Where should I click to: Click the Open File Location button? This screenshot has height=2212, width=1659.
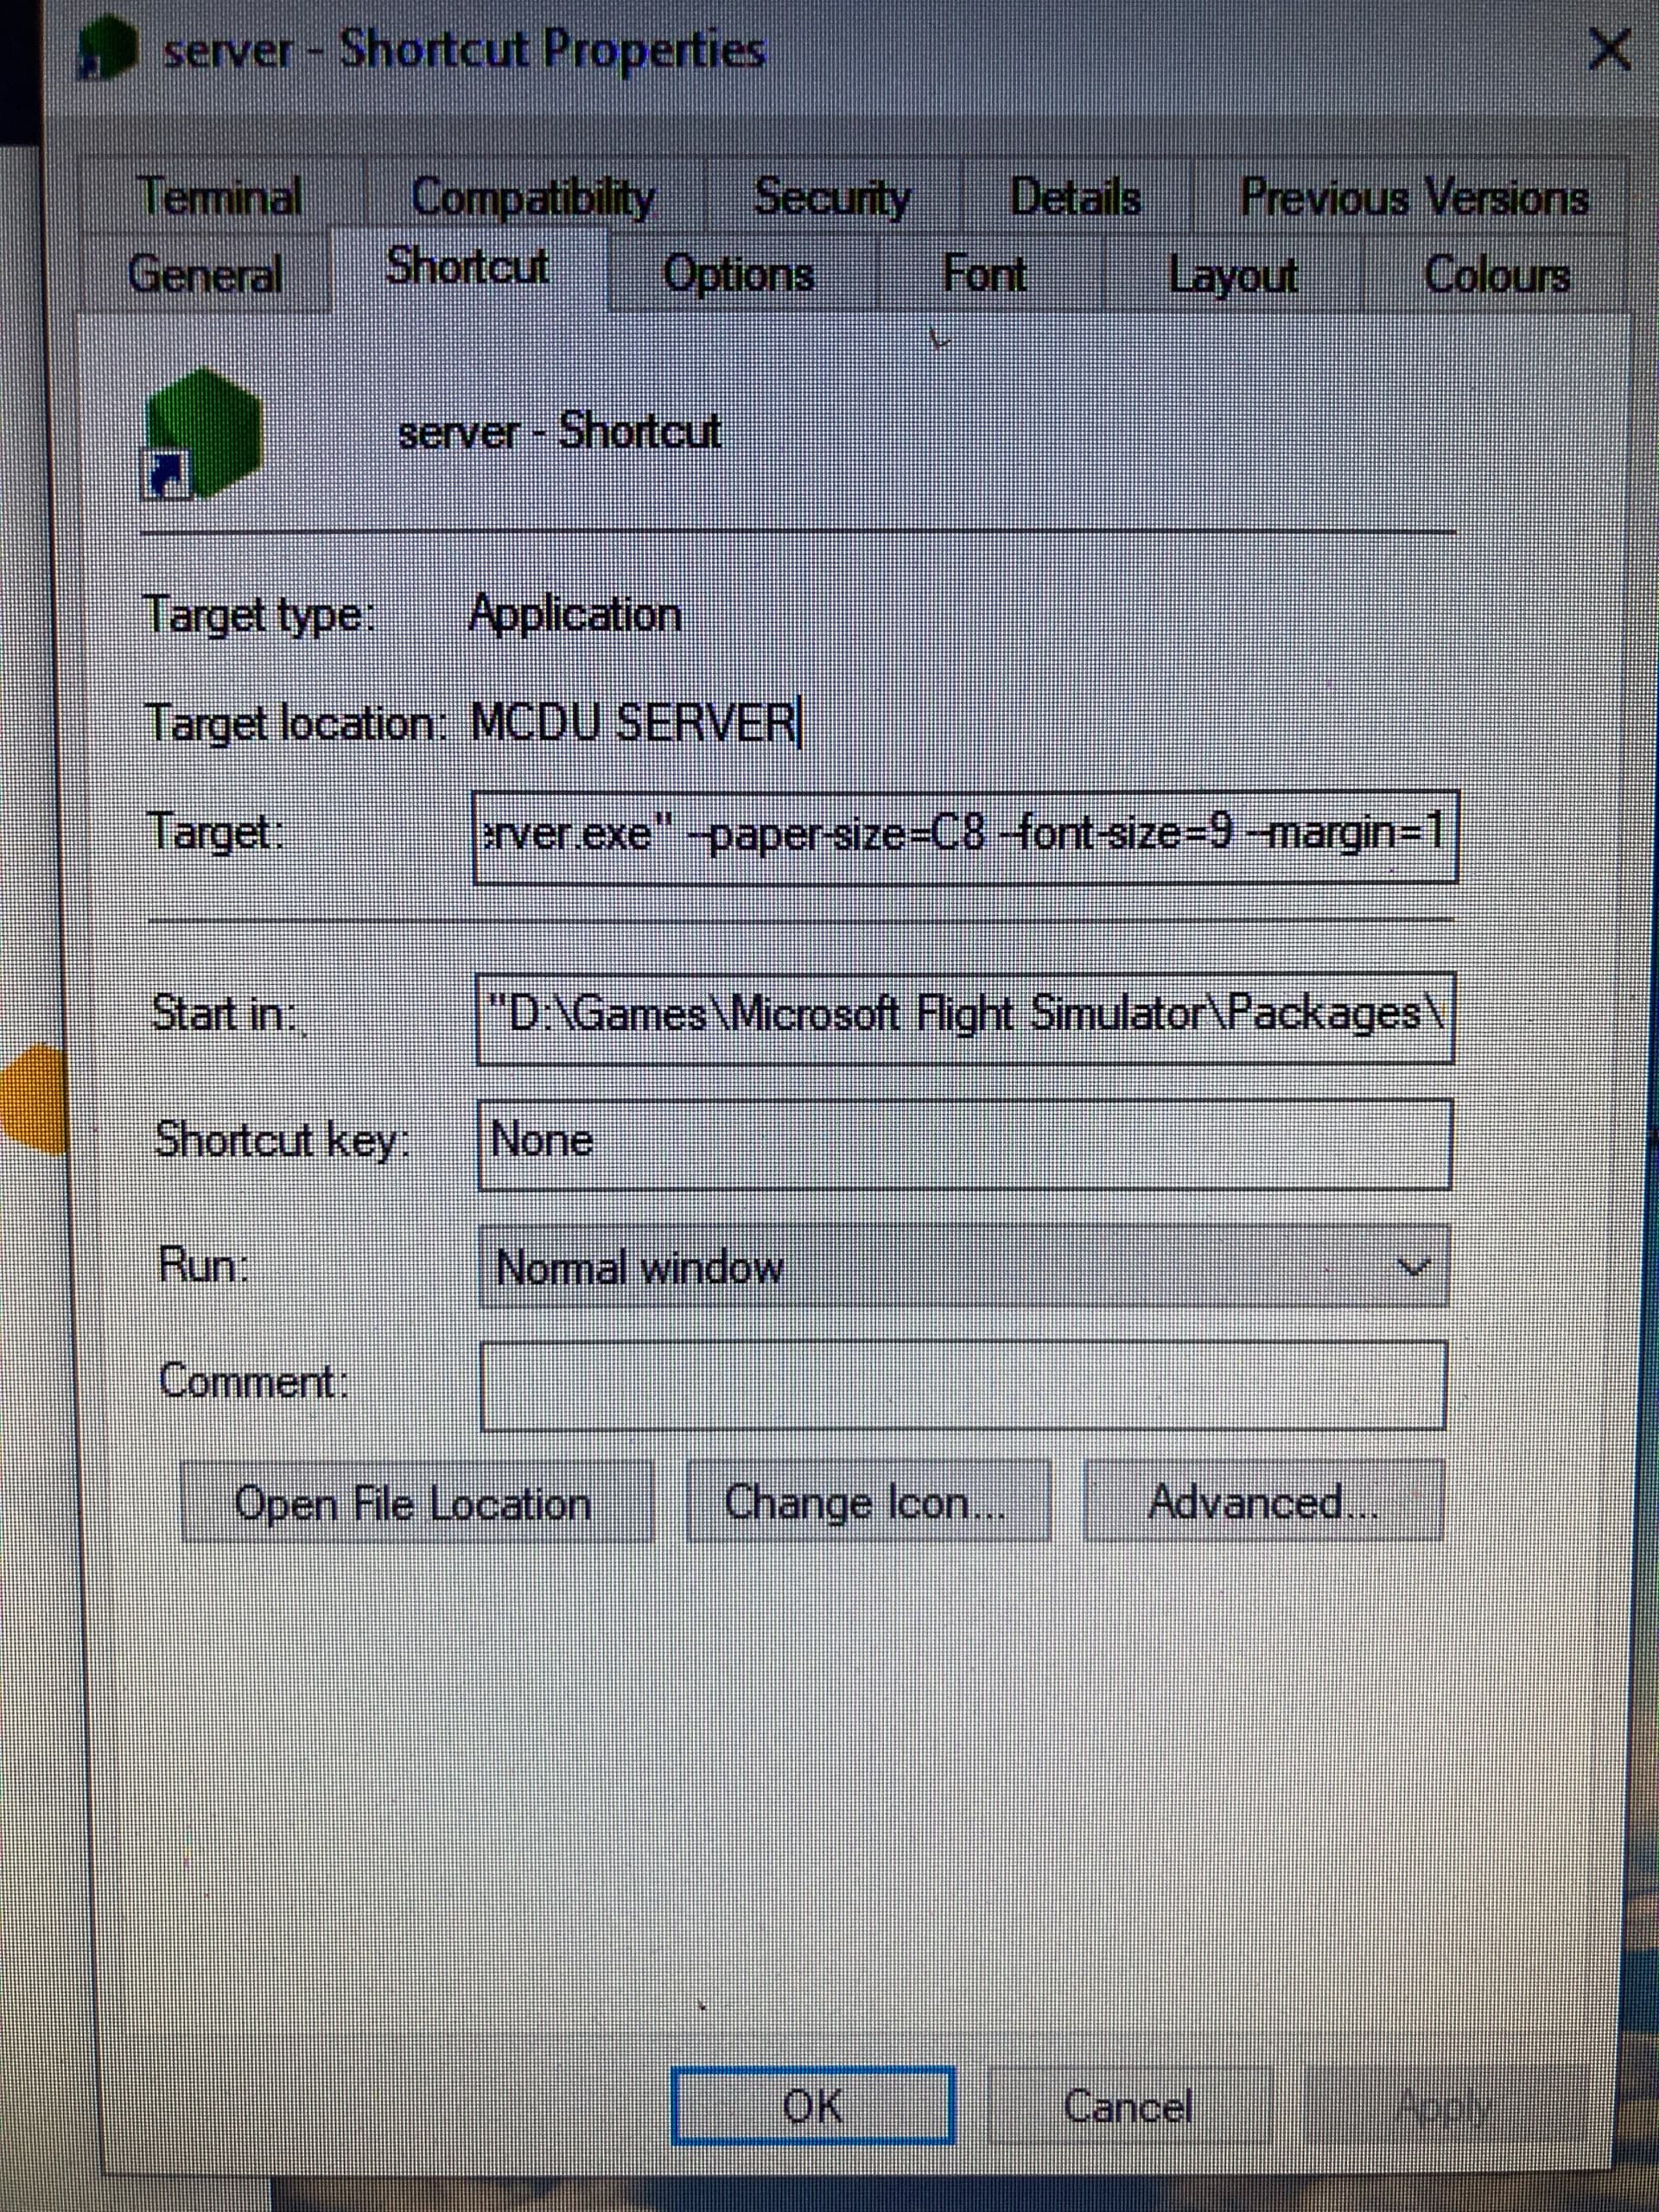(417, 1502)
